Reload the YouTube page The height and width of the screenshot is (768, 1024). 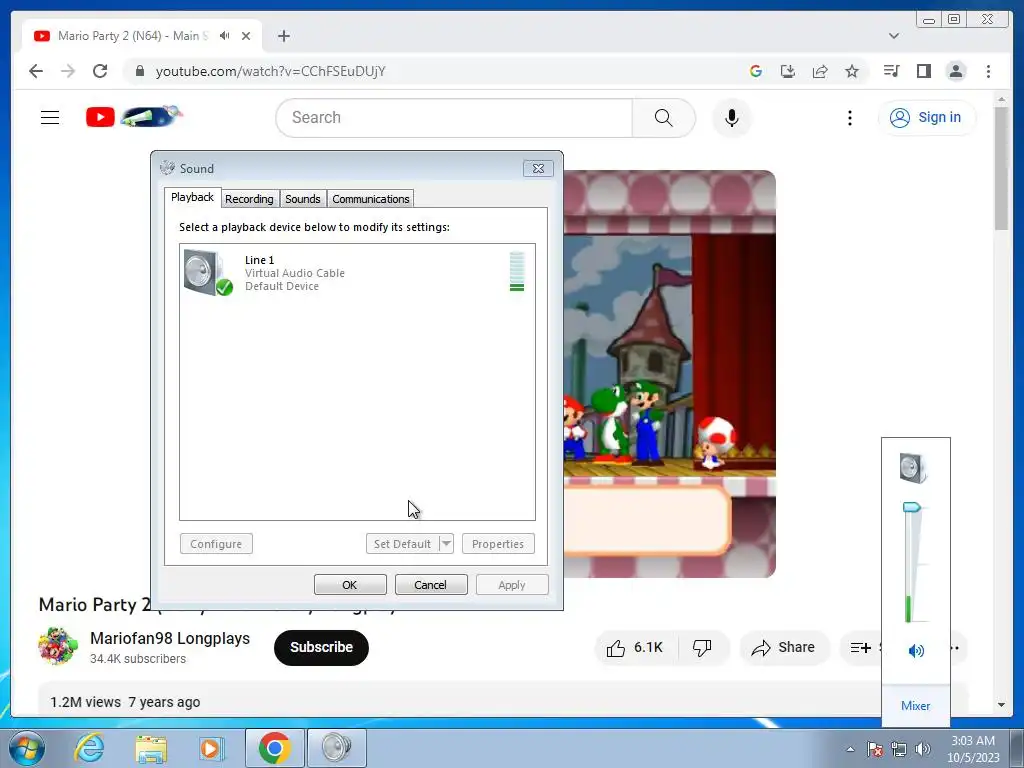point(100,71)
